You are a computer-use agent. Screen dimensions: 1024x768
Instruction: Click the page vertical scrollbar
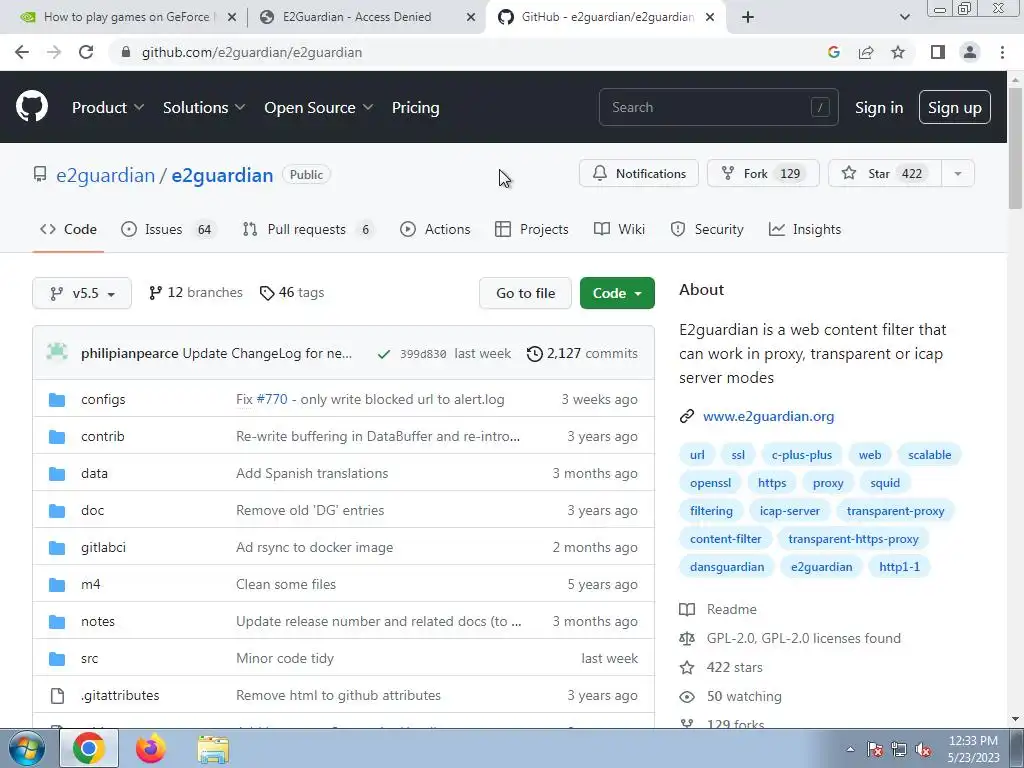pyautogui.click(x=1016, y=149)
